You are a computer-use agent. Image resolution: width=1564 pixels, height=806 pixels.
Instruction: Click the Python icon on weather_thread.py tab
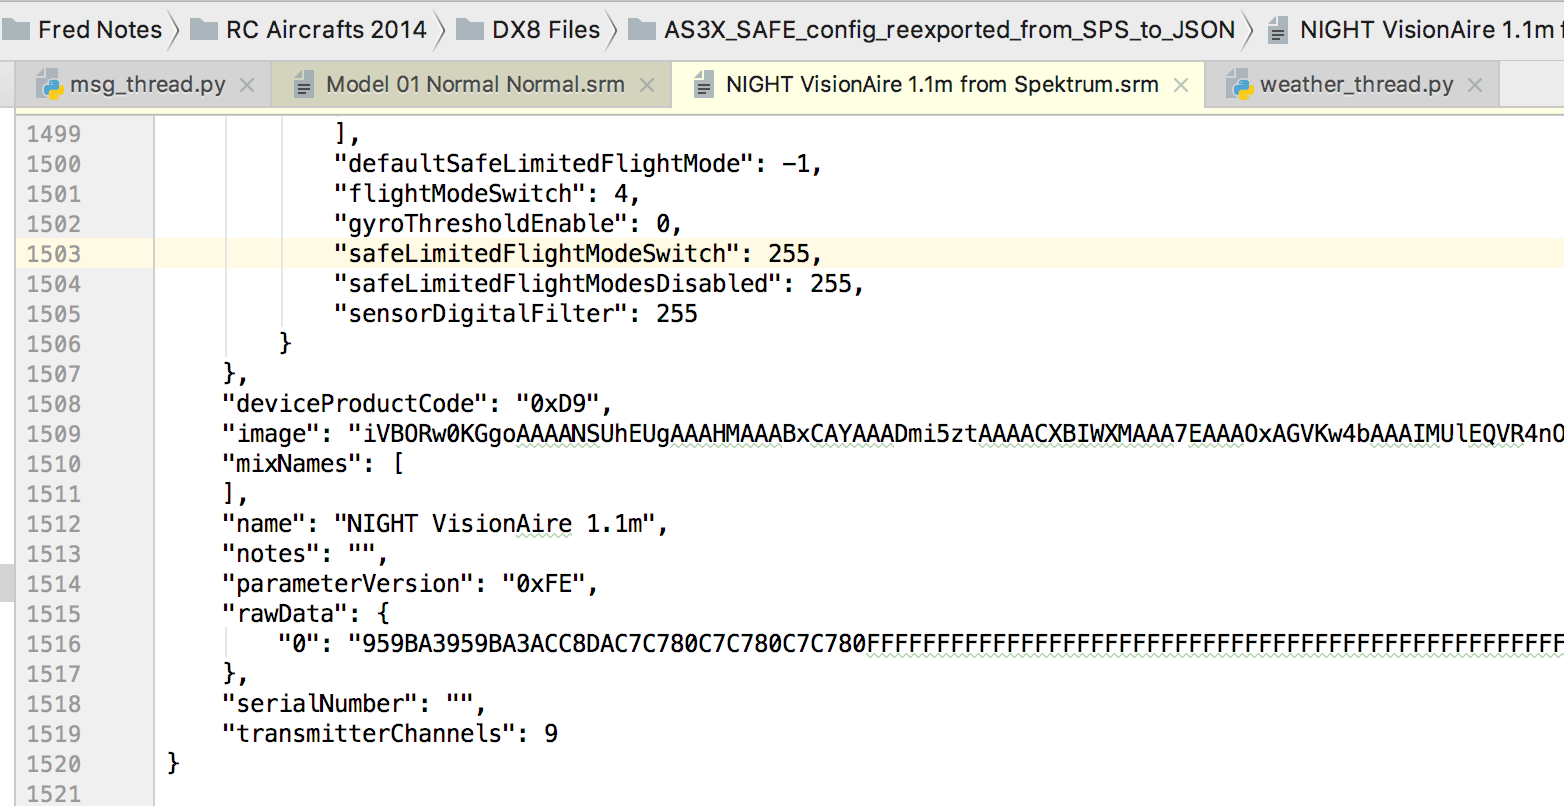point(1239,85)
